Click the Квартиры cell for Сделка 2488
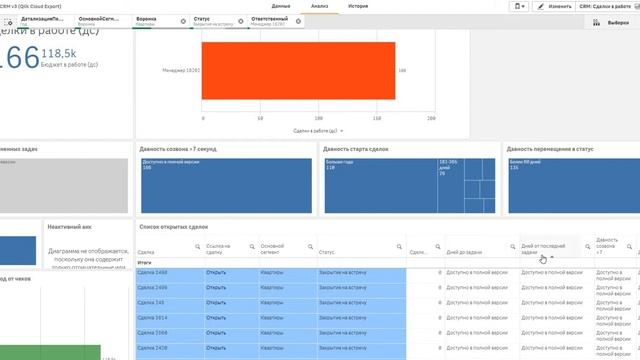 [x=288, y=276]
